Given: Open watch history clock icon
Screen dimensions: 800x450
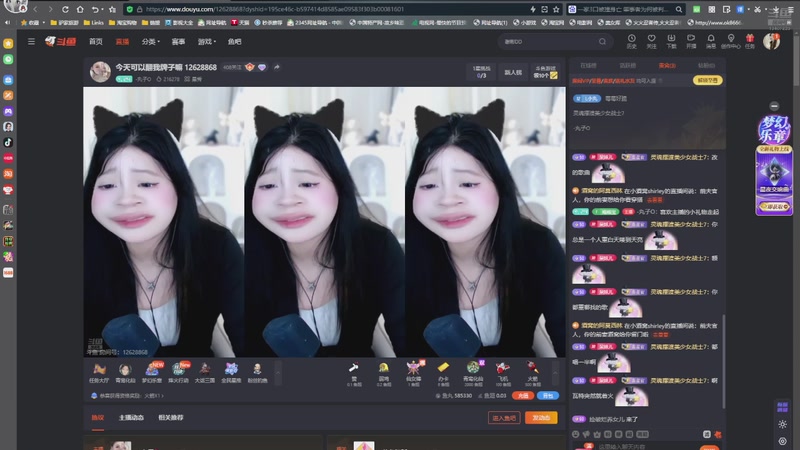Looking at the screenshot, I should 631,41.
